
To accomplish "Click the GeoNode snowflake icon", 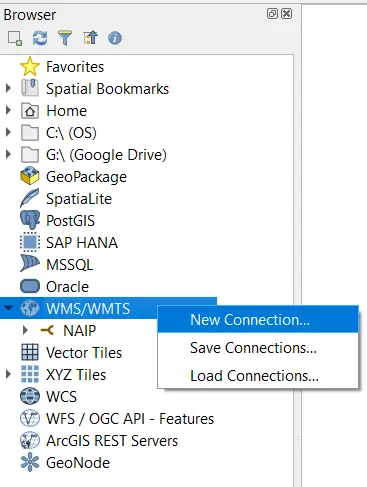I will coord(30,462).
